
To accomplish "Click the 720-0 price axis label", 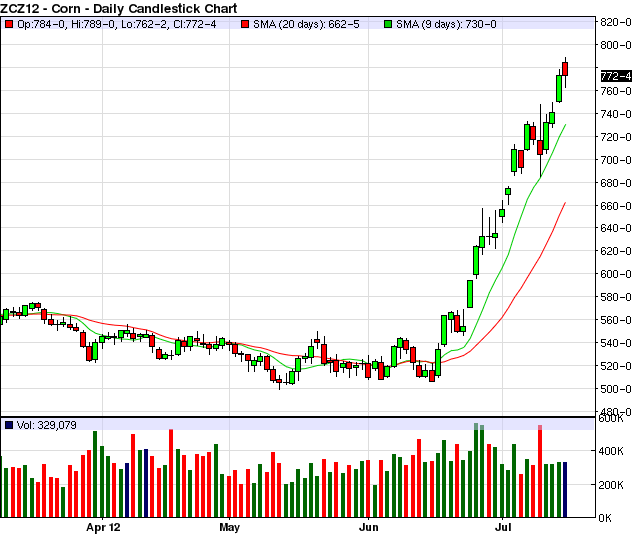I will [x=616, y=137].
